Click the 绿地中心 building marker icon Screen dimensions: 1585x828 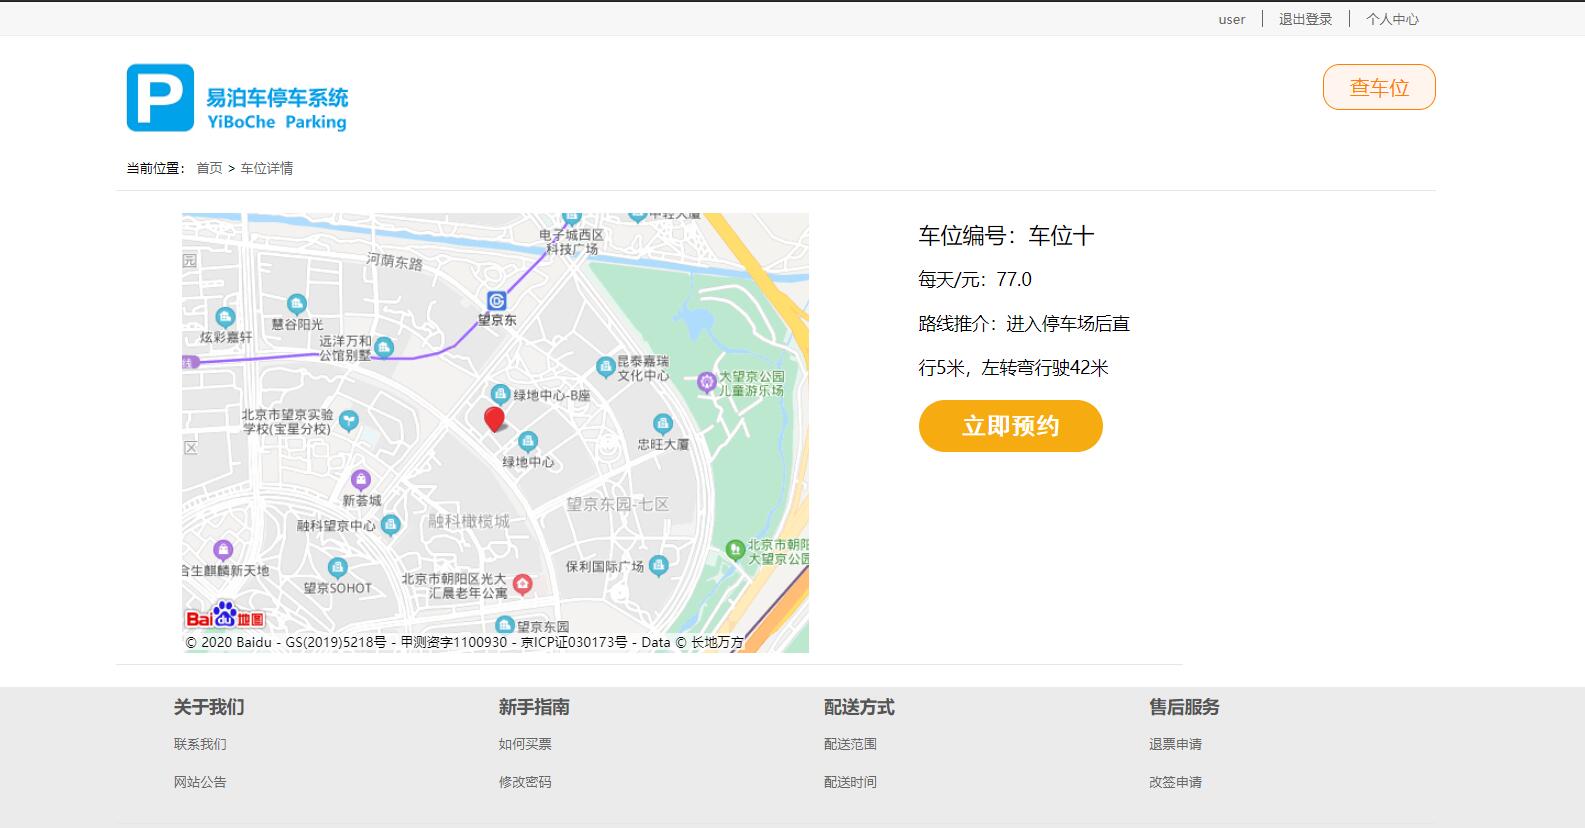tap(528, 441)
